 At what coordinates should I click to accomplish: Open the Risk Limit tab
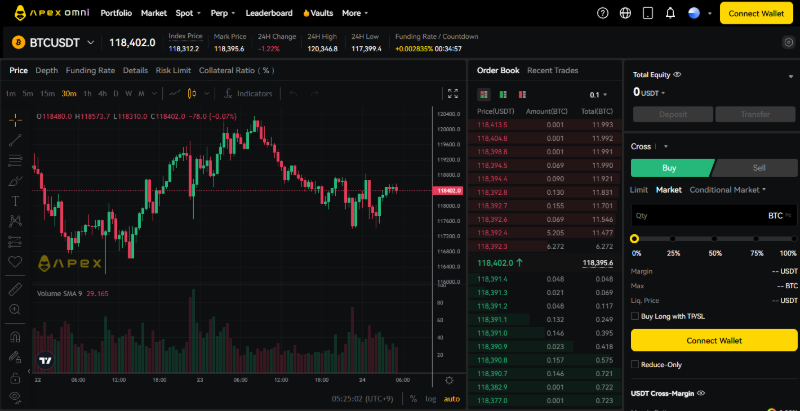pos(173,70)
